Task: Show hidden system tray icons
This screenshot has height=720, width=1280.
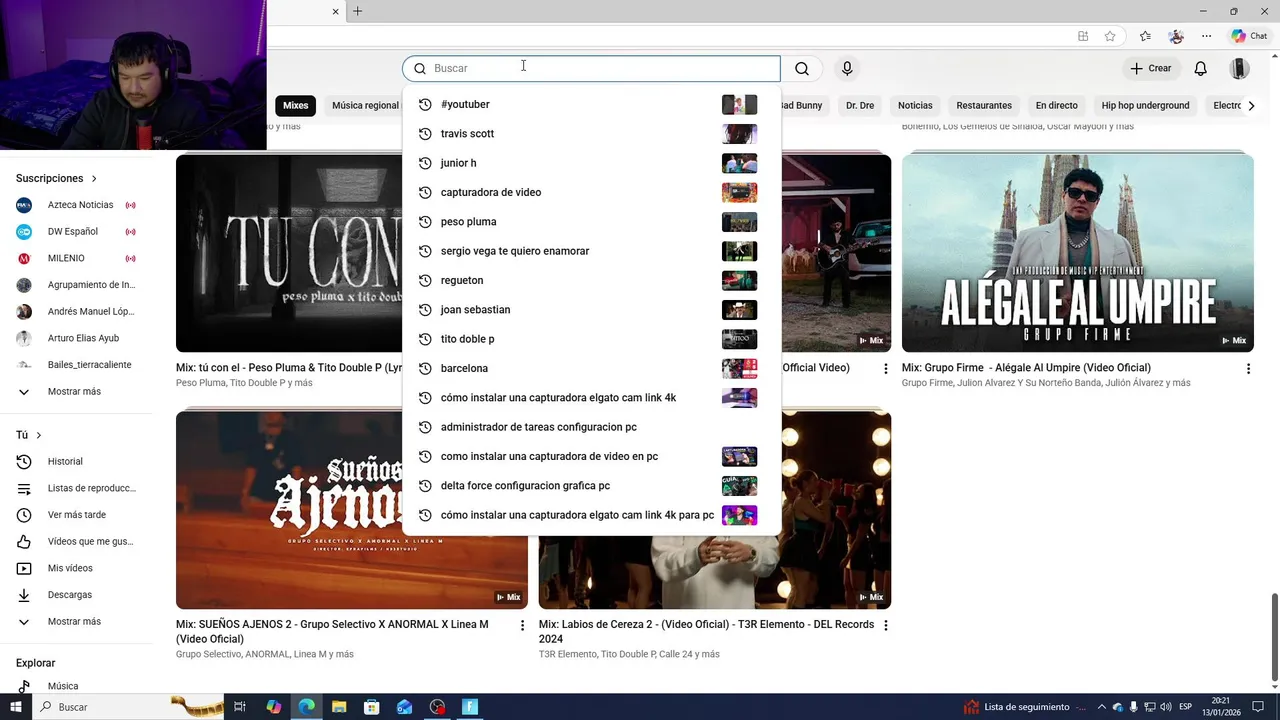Action: 1101,707
